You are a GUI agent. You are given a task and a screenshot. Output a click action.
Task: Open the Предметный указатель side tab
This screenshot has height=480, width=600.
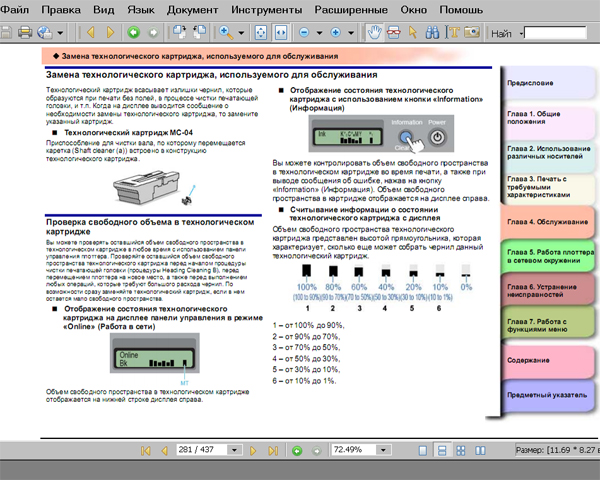[x=548, y=395]
